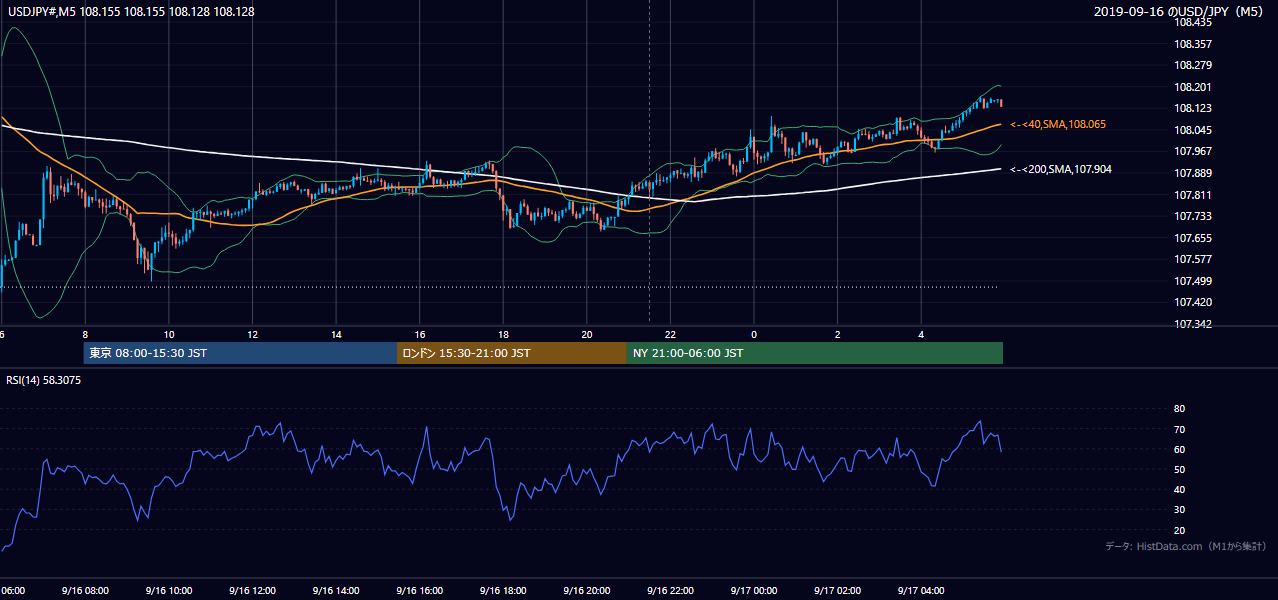Click the HistData.com data source credit
Image resolution: width=1278 pixels, height=600 pixels.
click(x=1186, y=546)
